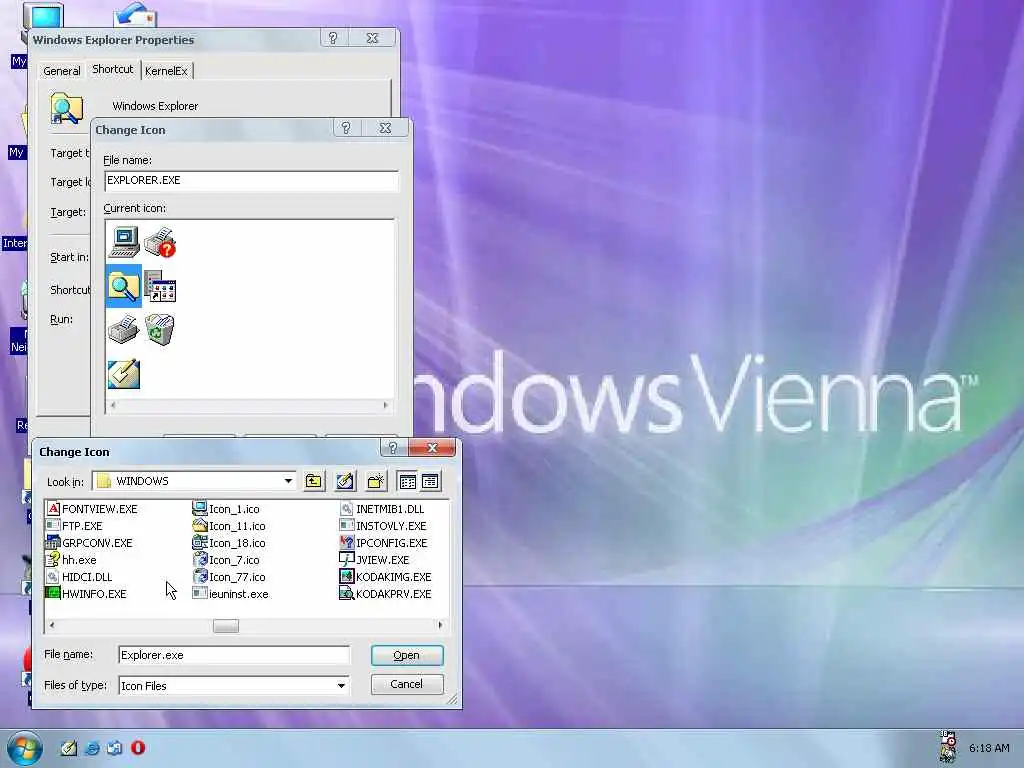Image resolution: width=1024 pixels, height=768 pixels.
Task: Select the computer icon in Current icon list
Action: point(124,242)
